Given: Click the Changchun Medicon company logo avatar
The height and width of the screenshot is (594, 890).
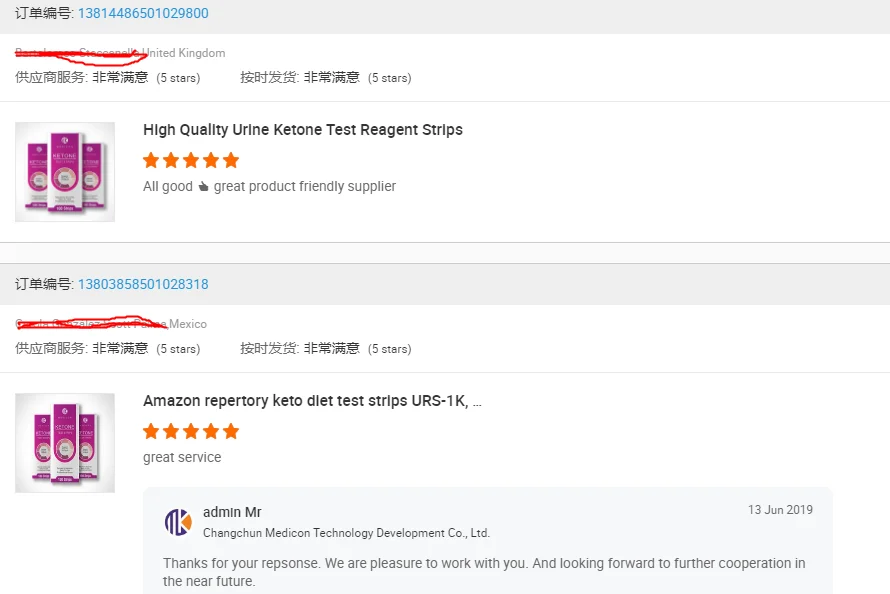Looking at the screenshot, I should 178,522.
